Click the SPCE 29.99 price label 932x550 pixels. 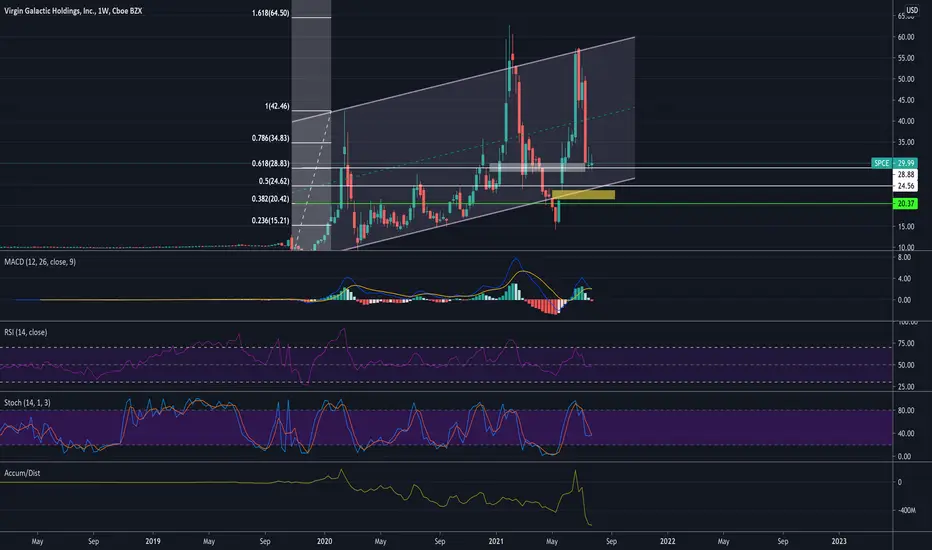pos(894,163)
